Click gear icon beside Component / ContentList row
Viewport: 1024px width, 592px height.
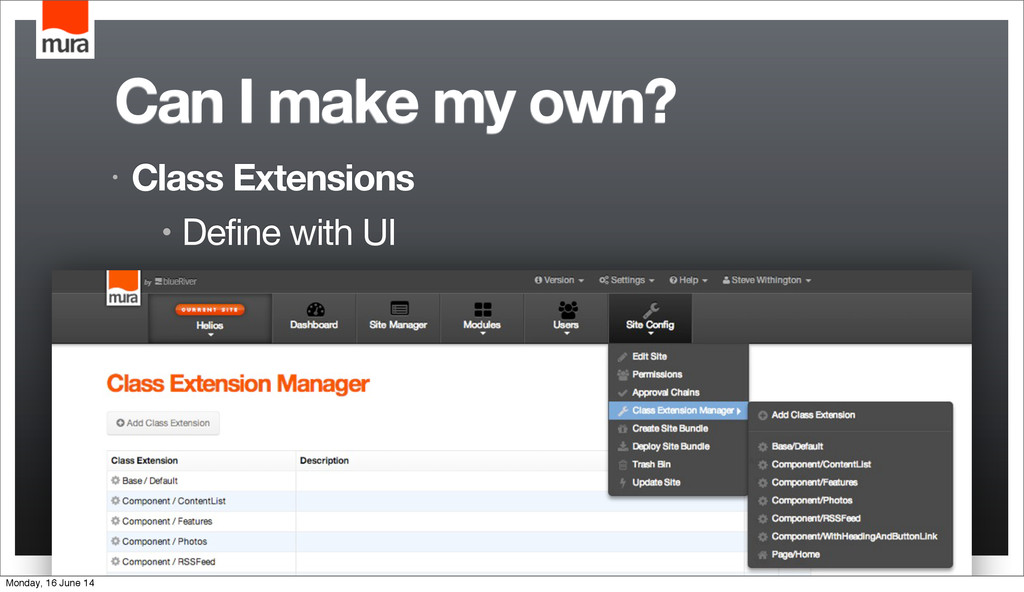point(116,501)
